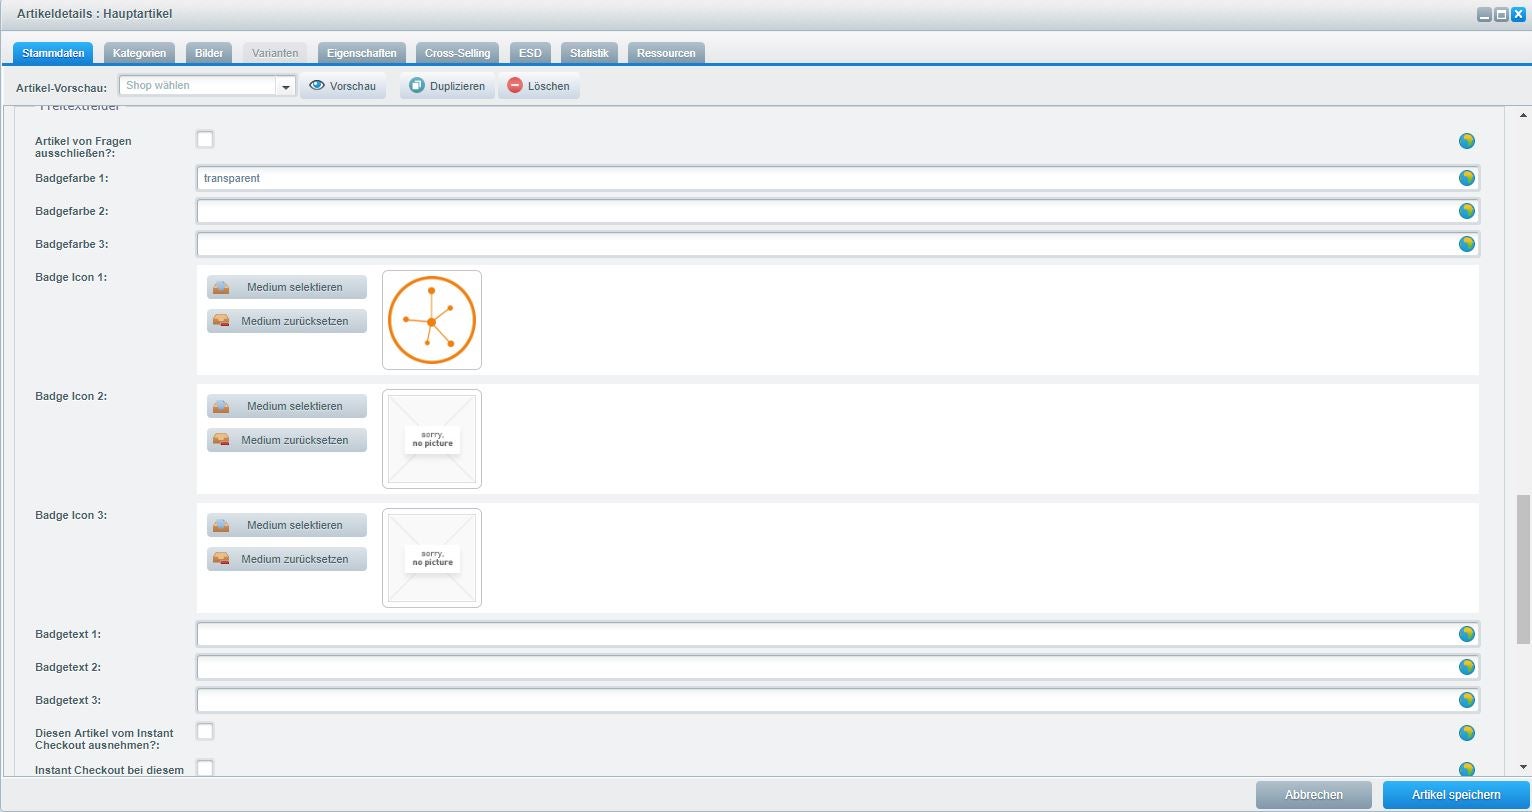Click Medium zurücksetzen for Badge Icon 3
This screenshot has width=1532, height=812.
[287, 559]
